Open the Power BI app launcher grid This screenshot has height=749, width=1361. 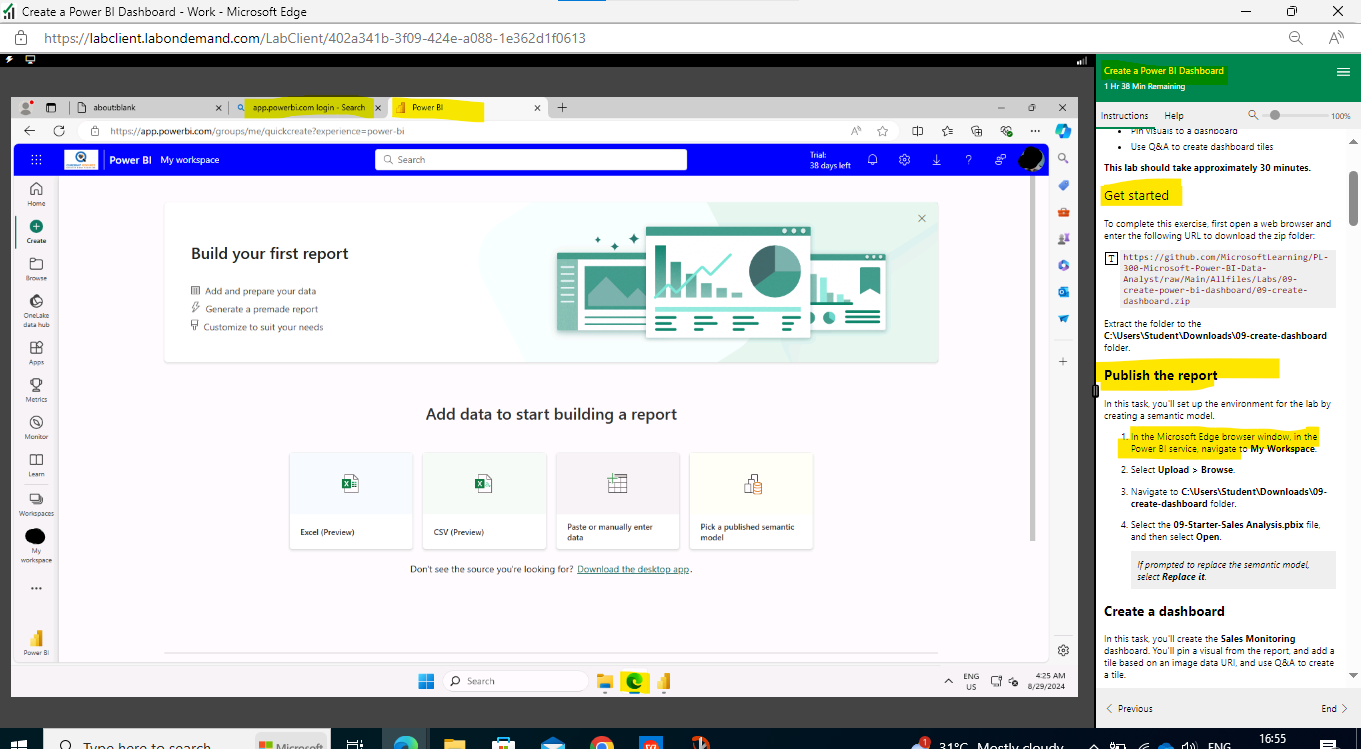pyautogui.click(x=36, y=160)
